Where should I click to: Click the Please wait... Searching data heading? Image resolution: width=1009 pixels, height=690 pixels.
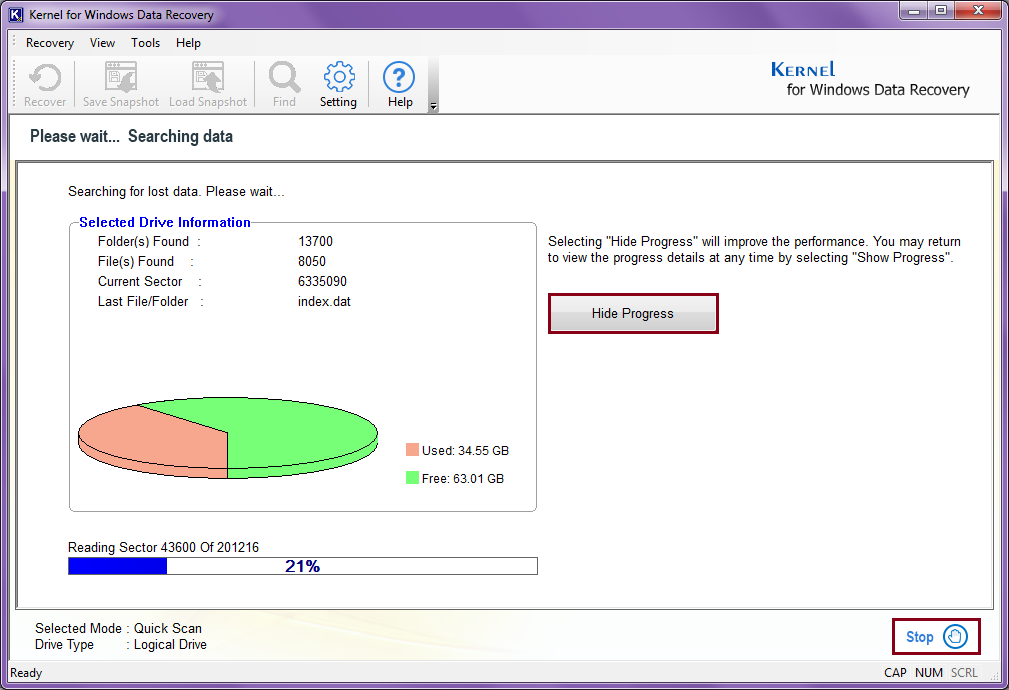pos(131,136)
